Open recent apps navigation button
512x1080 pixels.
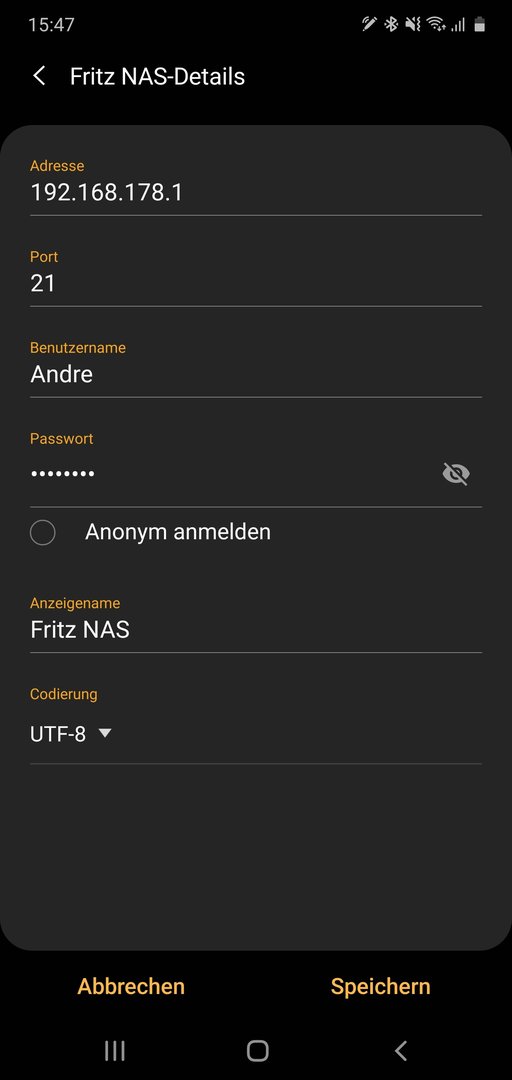[x=114, y=1050]
